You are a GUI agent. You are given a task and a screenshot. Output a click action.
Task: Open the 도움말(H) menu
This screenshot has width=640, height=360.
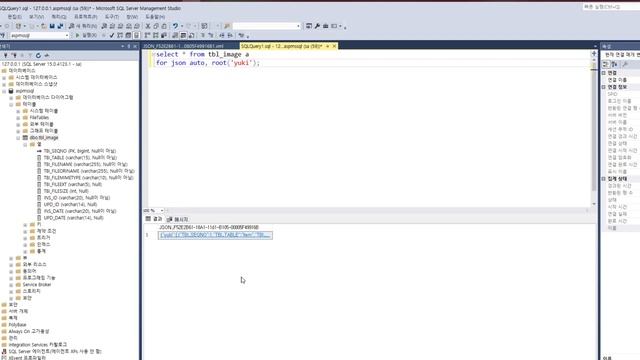point(155,17)
